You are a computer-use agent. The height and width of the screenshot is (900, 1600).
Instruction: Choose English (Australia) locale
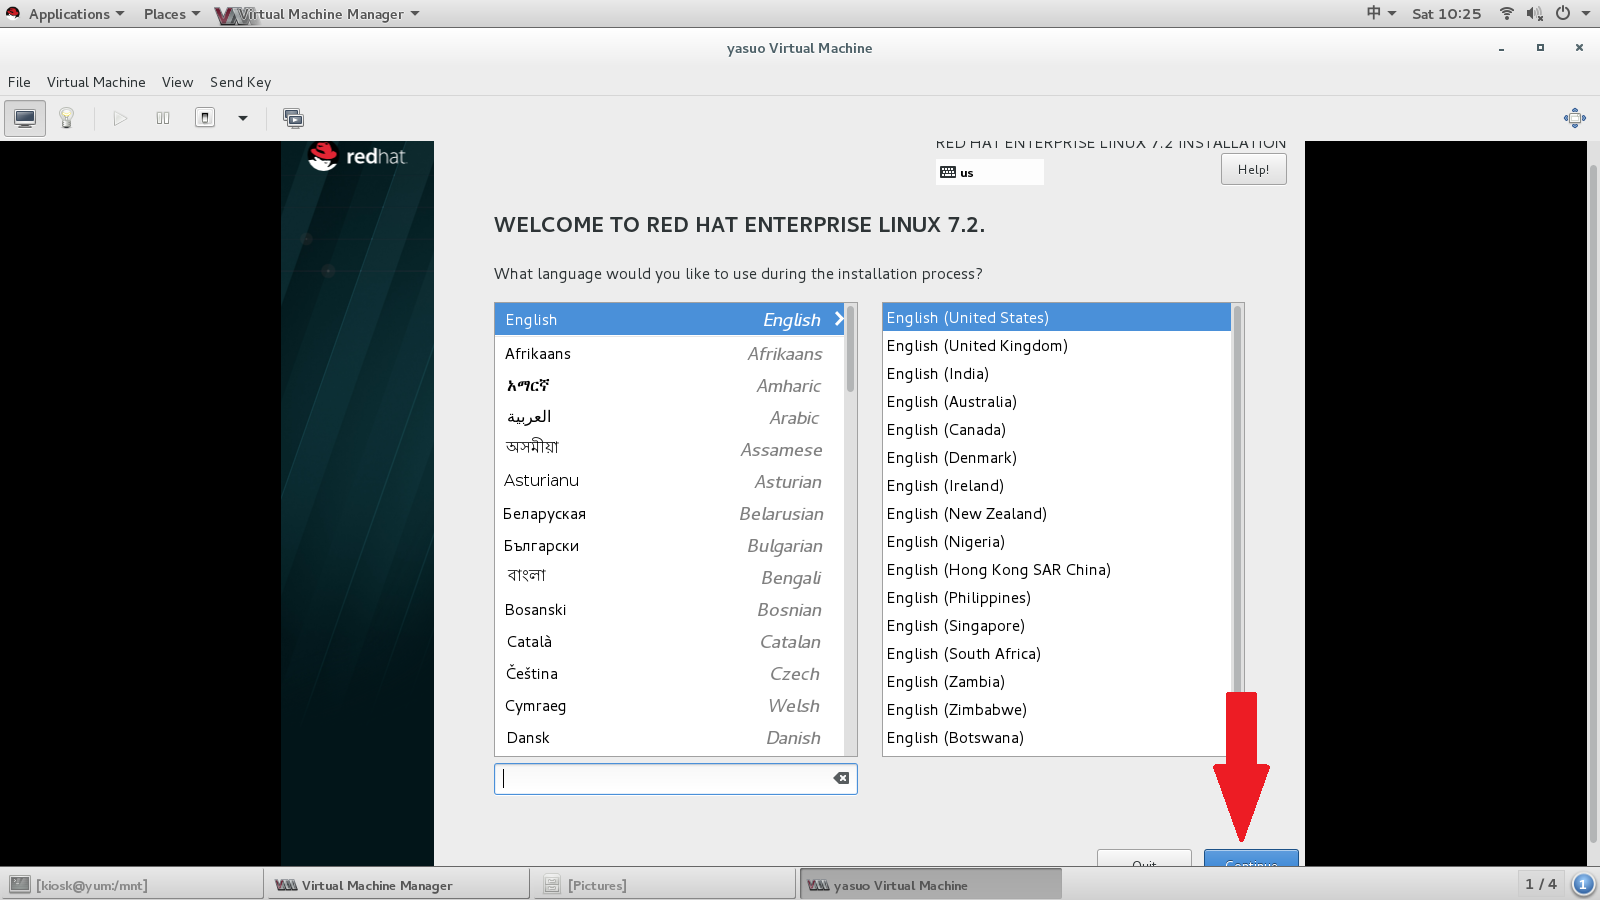[x=1057, y=402]
